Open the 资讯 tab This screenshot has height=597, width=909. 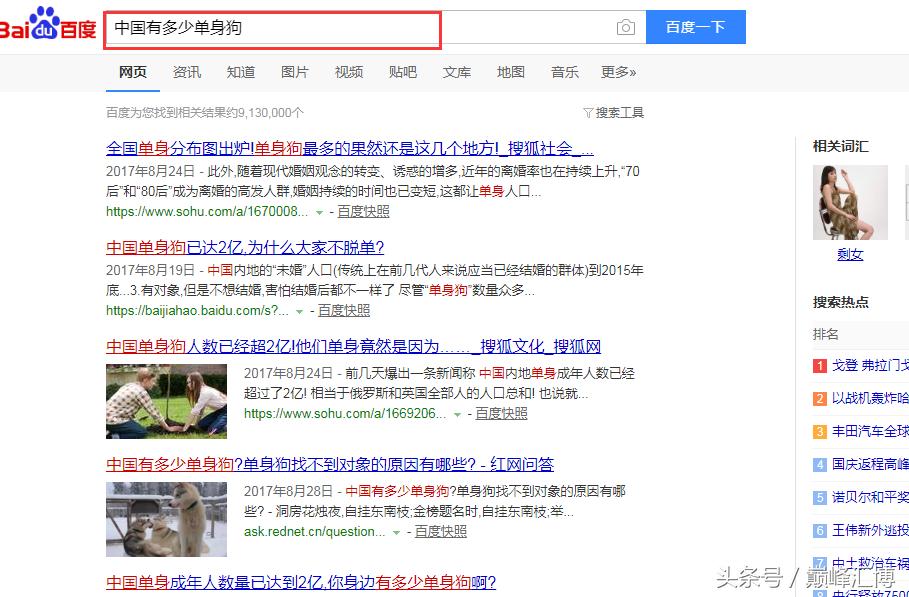(186, 72)
